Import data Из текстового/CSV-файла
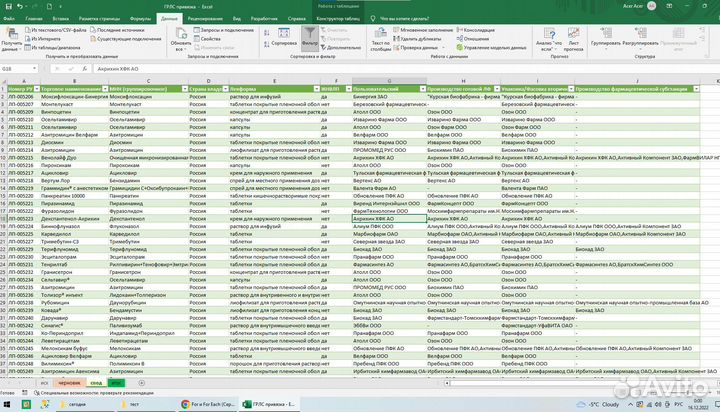The height and width of the screenshot is (412, 720). [56, 30]
